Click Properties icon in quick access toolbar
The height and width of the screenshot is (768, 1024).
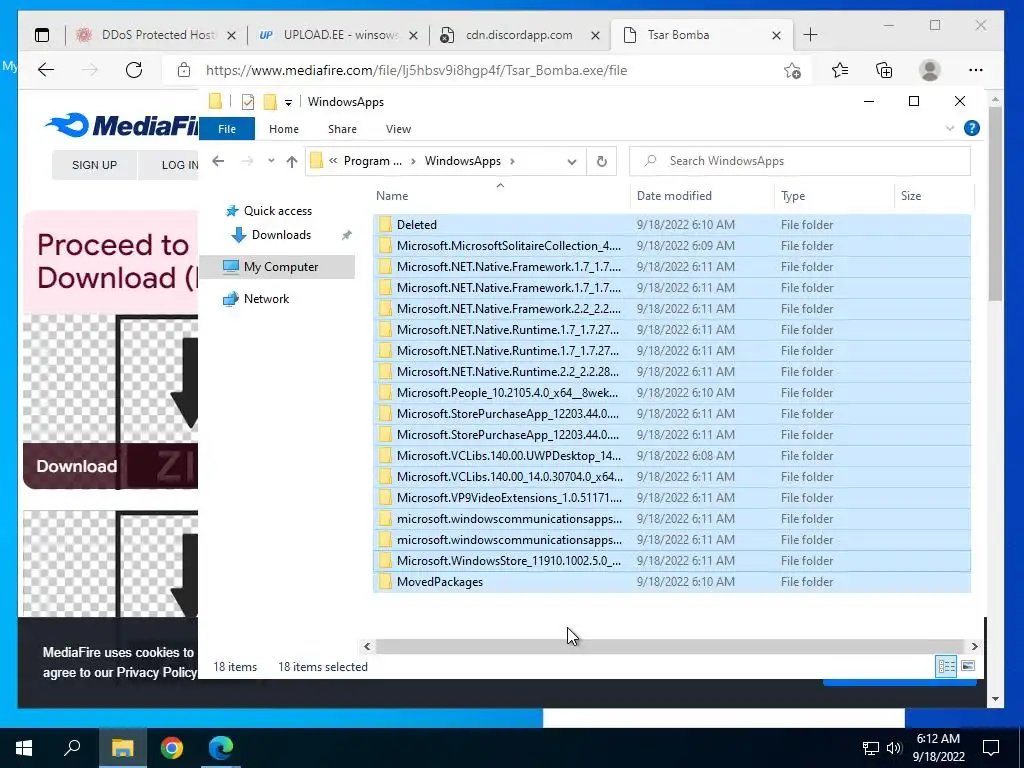[248, 102]
